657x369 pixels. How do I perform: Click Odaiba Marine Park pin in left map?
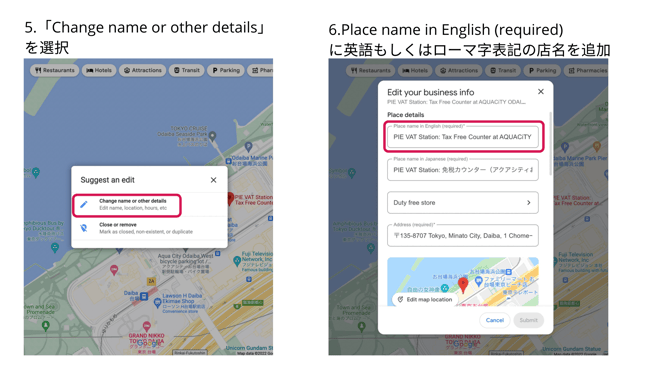[x=248, y=147]
